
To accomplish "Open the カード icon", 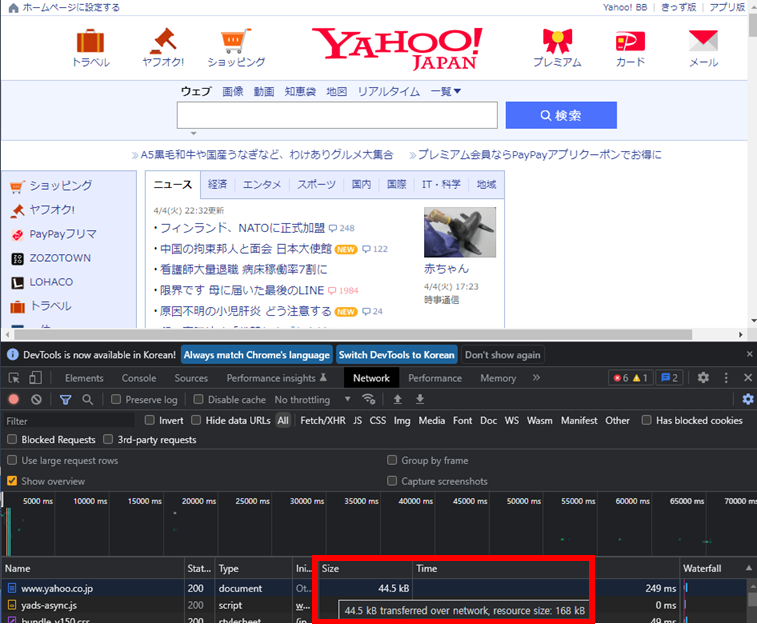I will click(630, 42).
